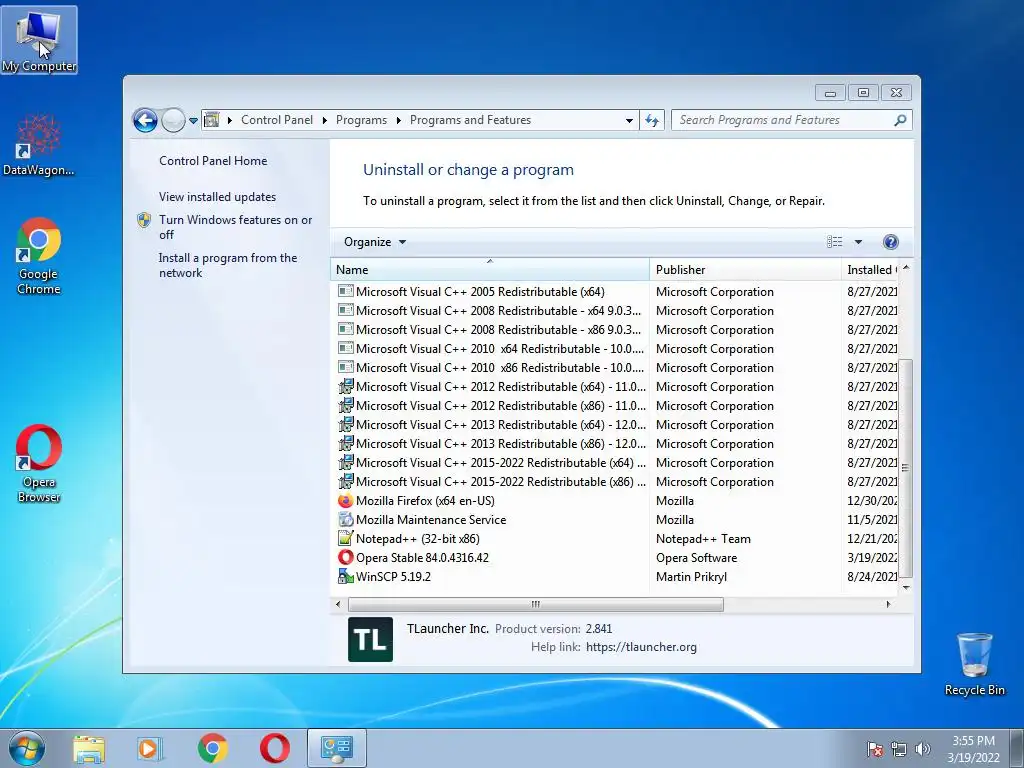Expand the arrow after Control Panel breadcrumb
The width and height of the screenshot is (1024, 768).
[325, 120]
